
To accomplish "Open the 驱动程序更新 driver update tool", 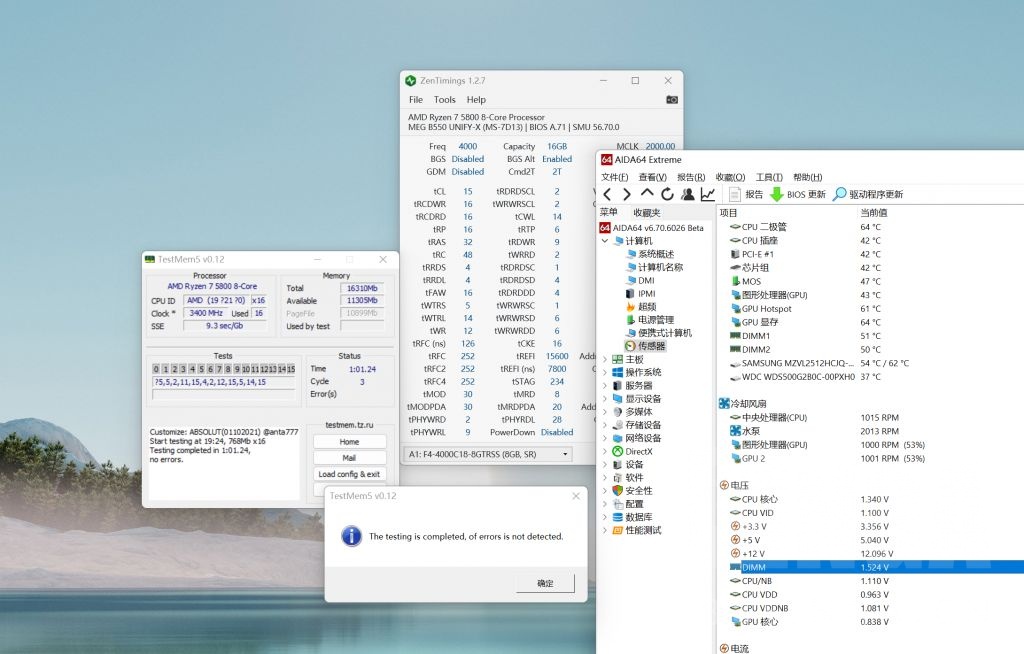I will pyautogui.click(x=868, y=194).
